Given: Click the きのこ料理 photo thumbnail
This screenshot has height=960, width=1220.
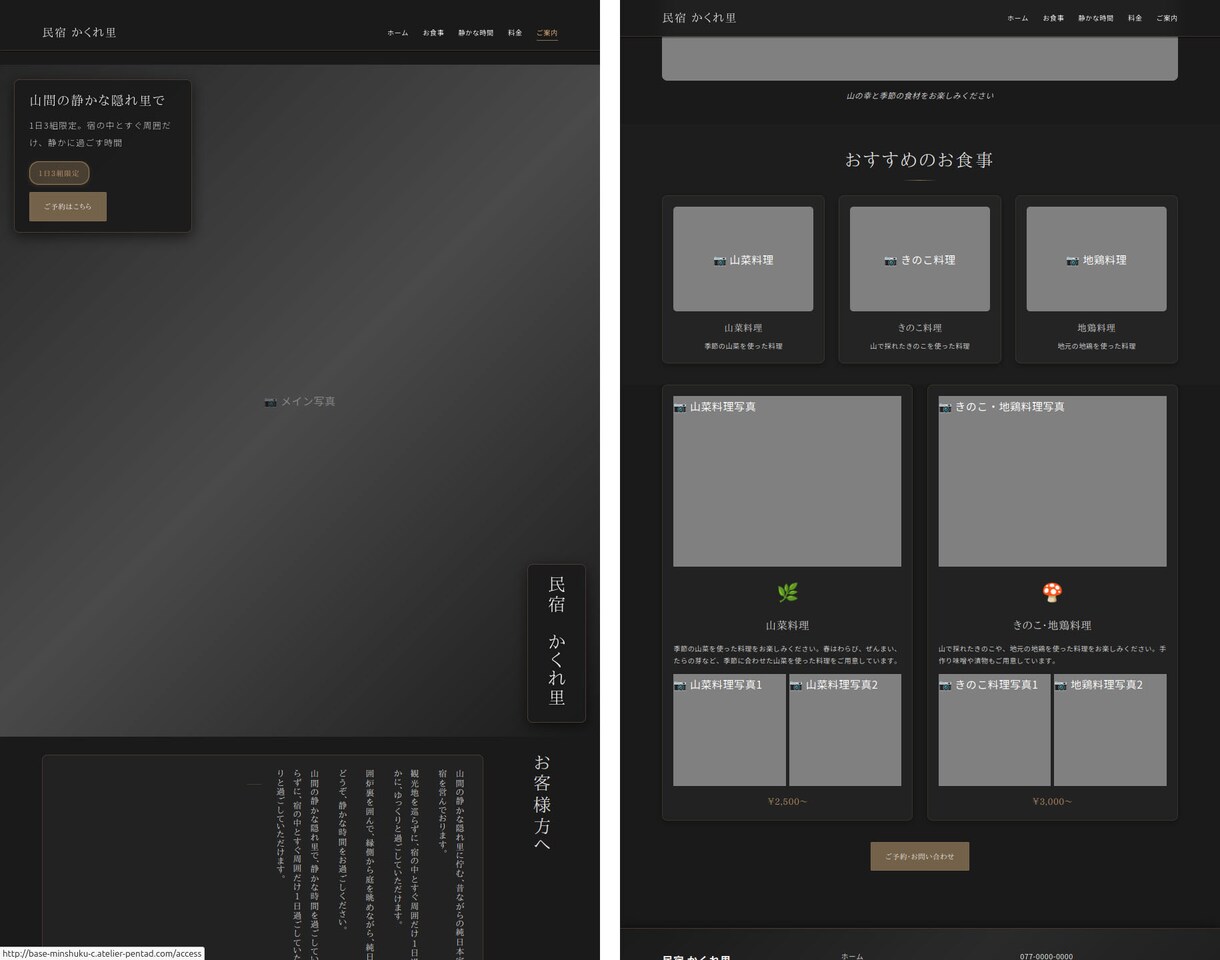Looking at the screenshot, I should [920, 259].
